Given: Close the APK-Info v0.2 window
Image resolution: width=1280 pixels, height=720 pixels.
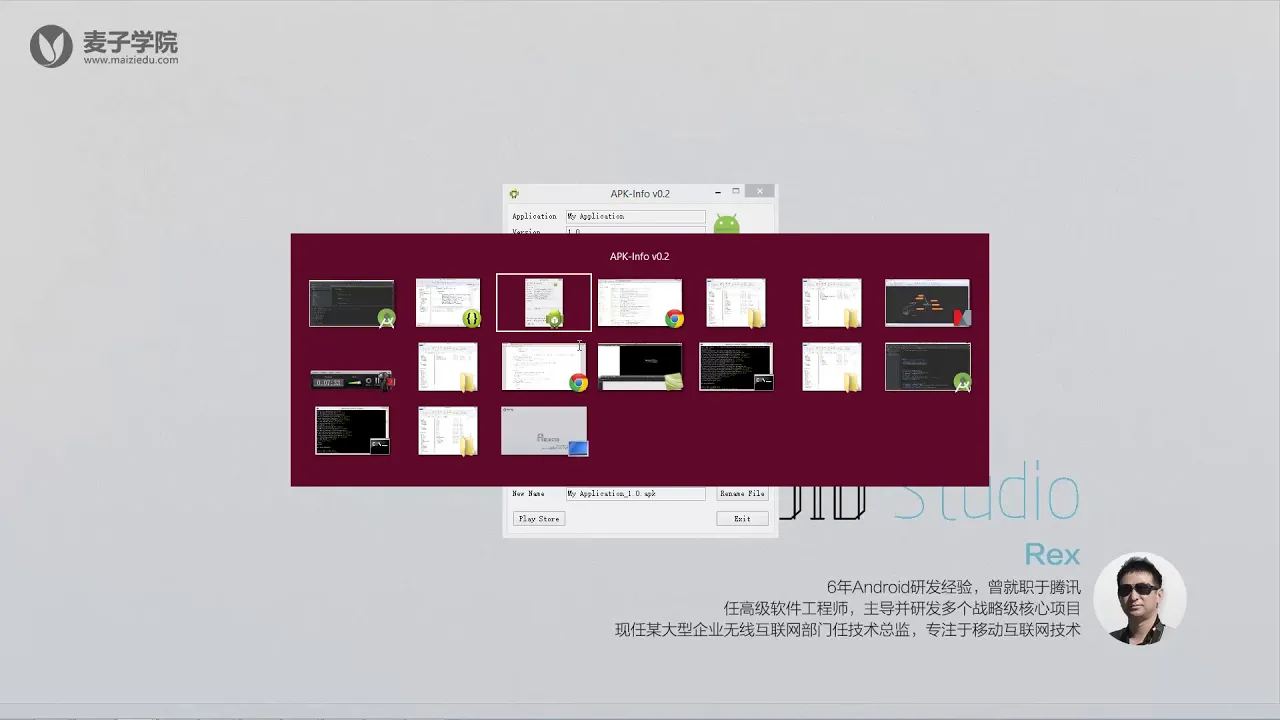Looking at the screenshot, I should click(759, 192).
